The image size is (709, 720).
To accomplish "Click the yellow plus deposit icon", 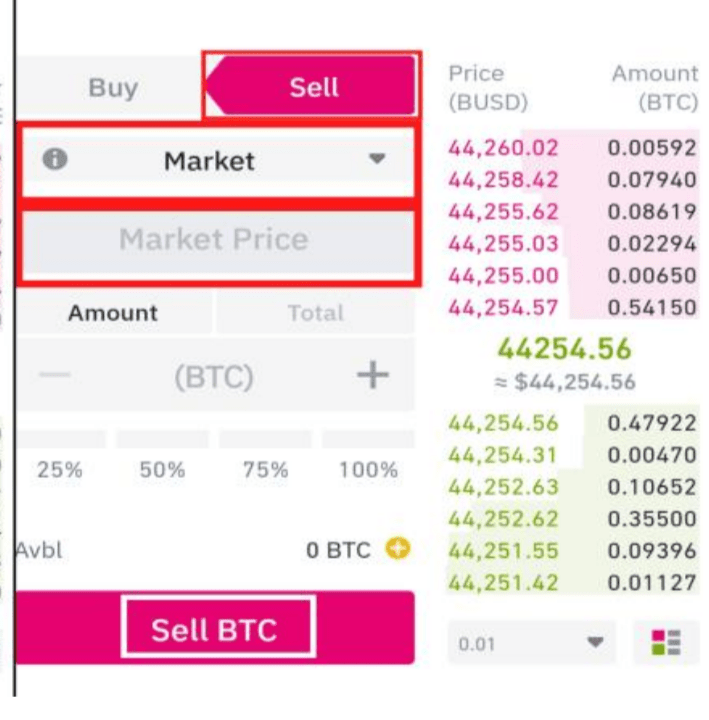I will [398, 549].
